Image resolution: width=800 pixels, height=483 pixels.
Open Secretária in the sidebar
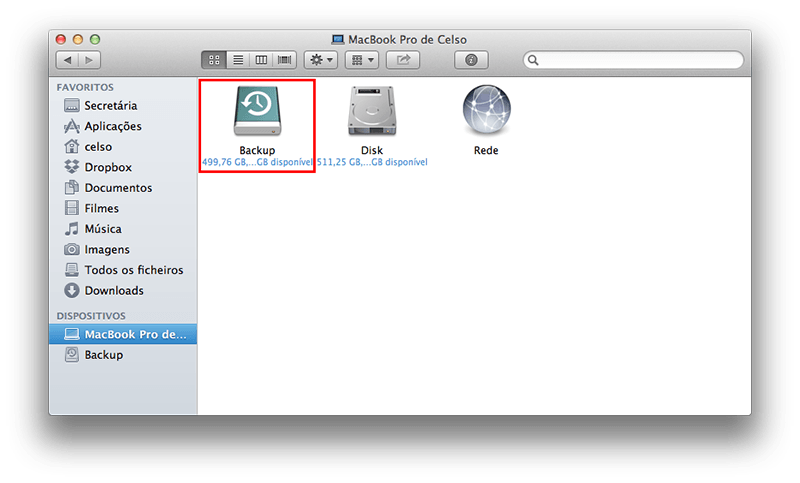tap(123, 106)
